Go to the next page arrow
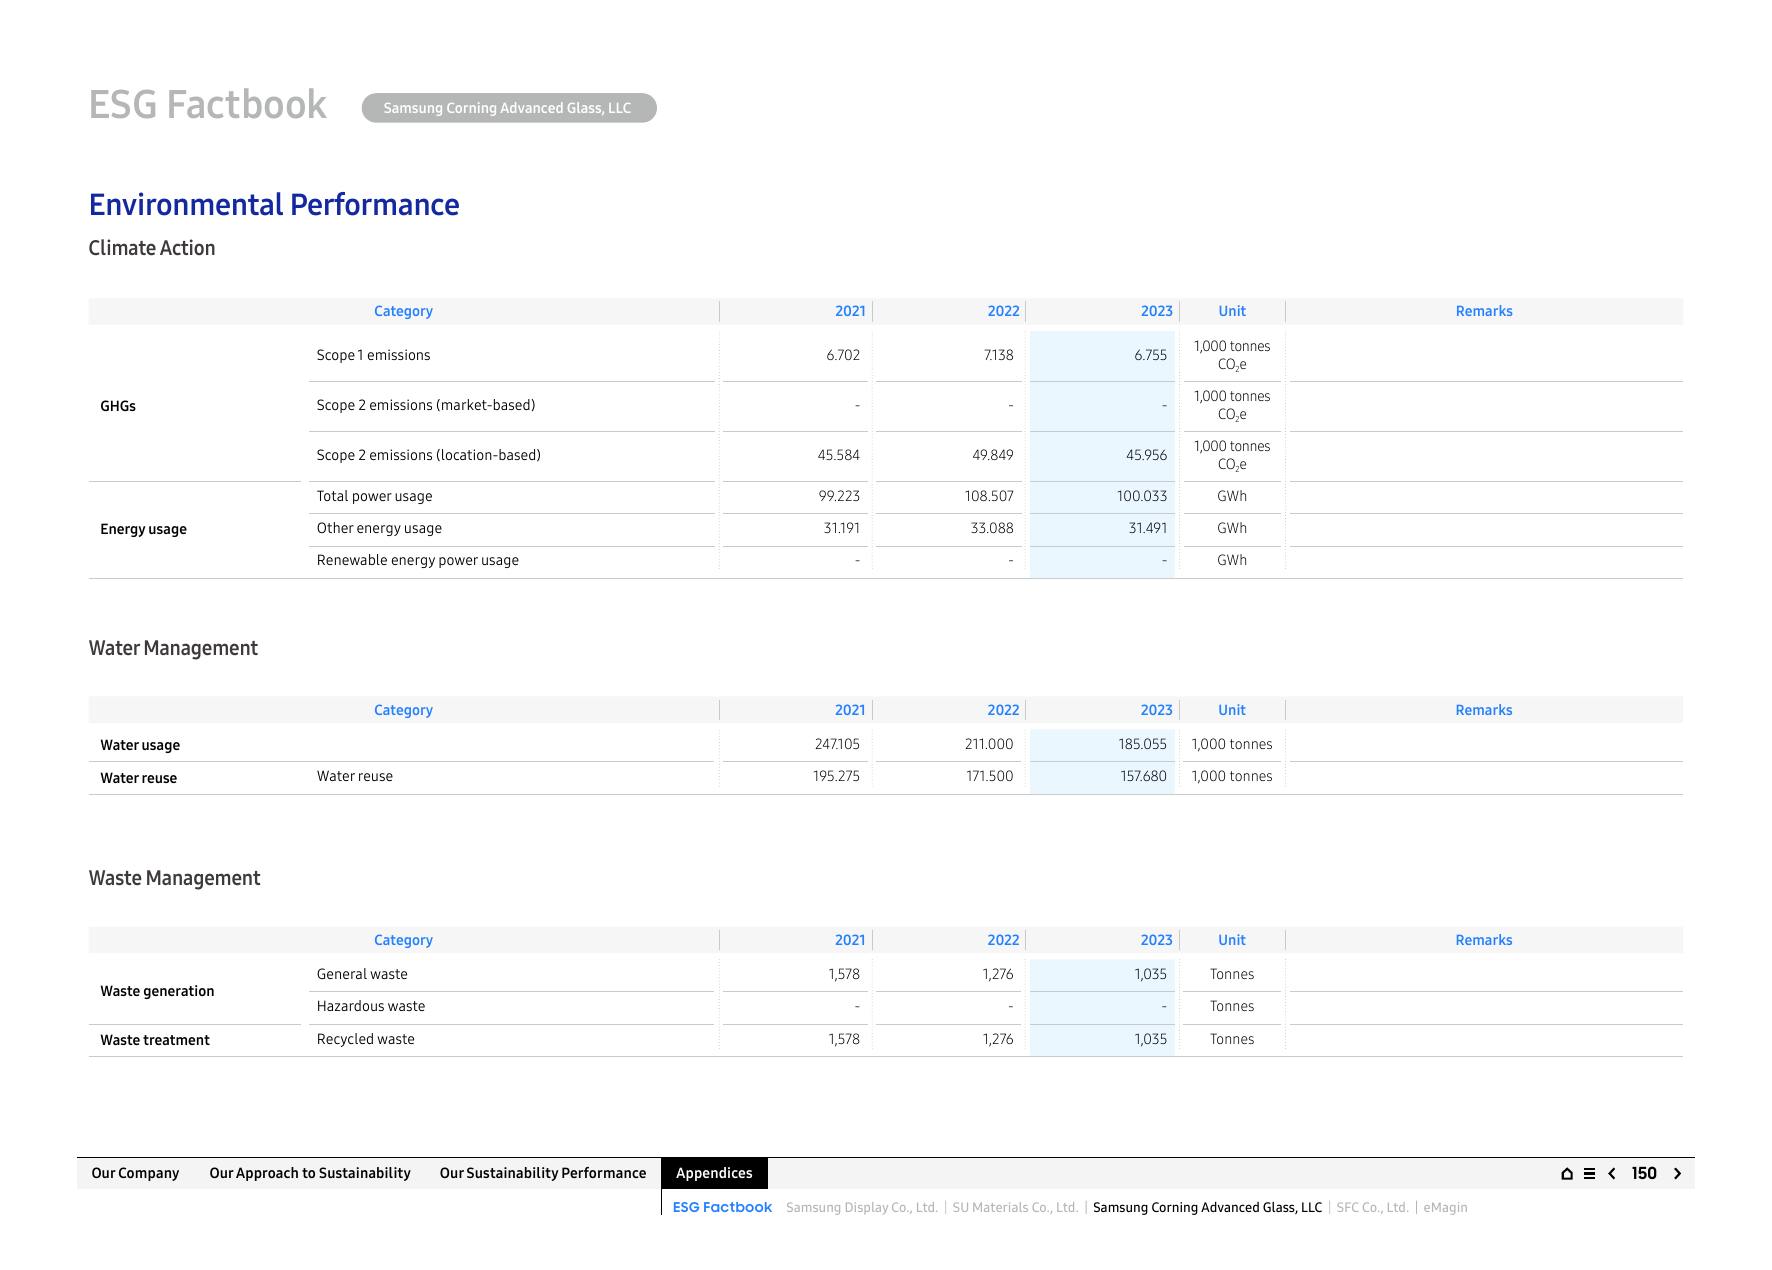Viewport: 1772px width, 1270px height. [x=1677, y=1174]
